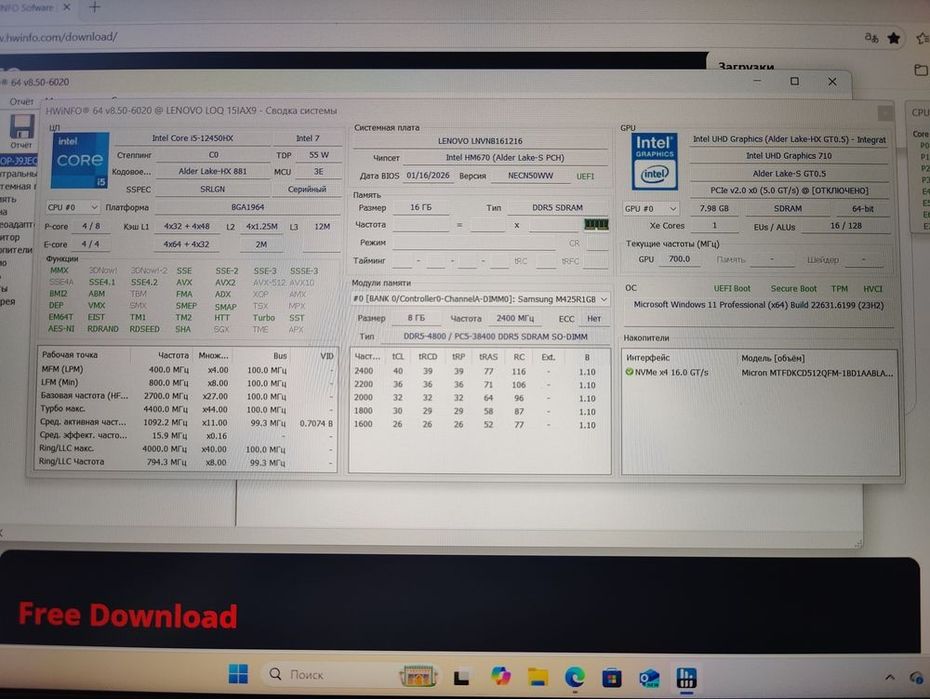Click the RDSEED feature flag
Viewport: 930px width, 699px height.
(144, 329)
